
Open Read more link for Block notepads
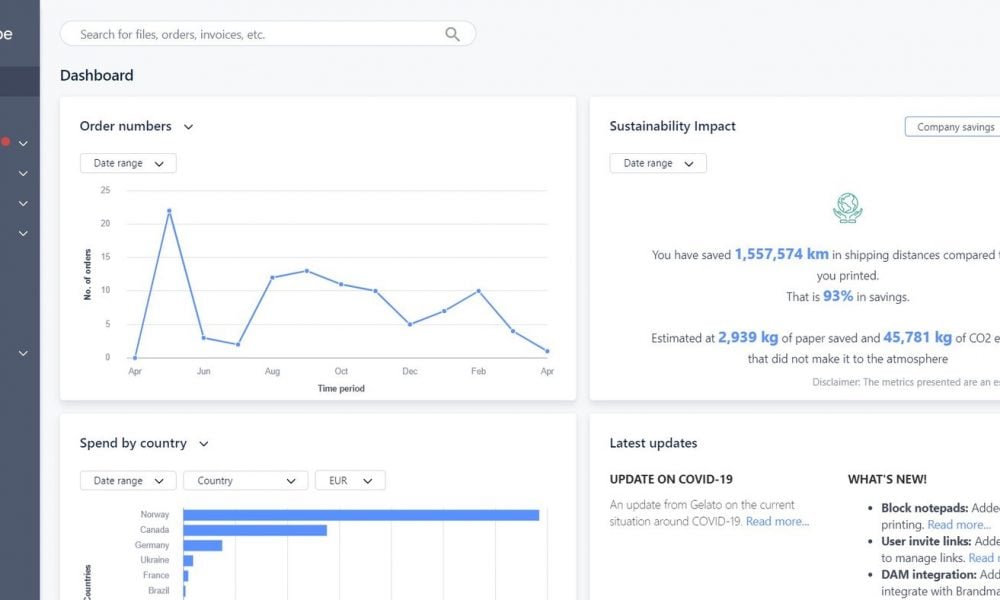(958, 524)
